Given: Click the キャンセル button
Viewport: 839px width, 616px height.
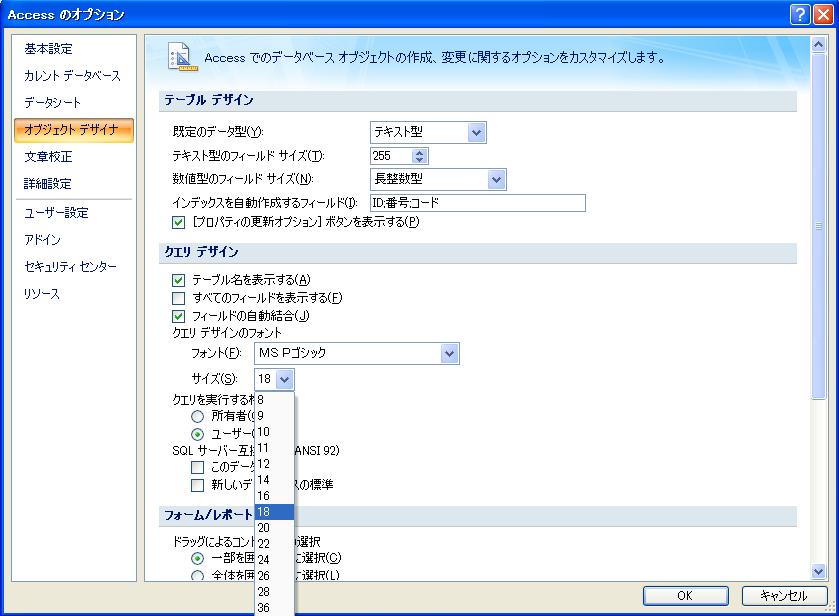Looking at the screenshot, I should [784, 596].
